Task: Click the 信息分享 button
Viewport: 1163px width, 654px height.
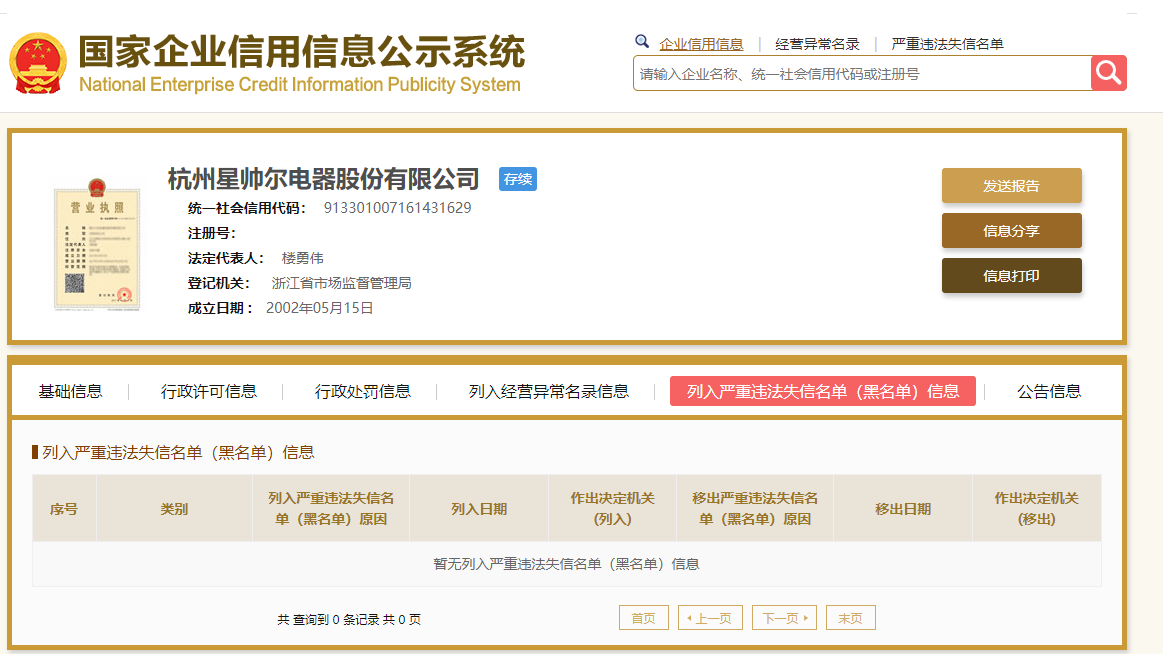Action: (x=1012, y=231)
